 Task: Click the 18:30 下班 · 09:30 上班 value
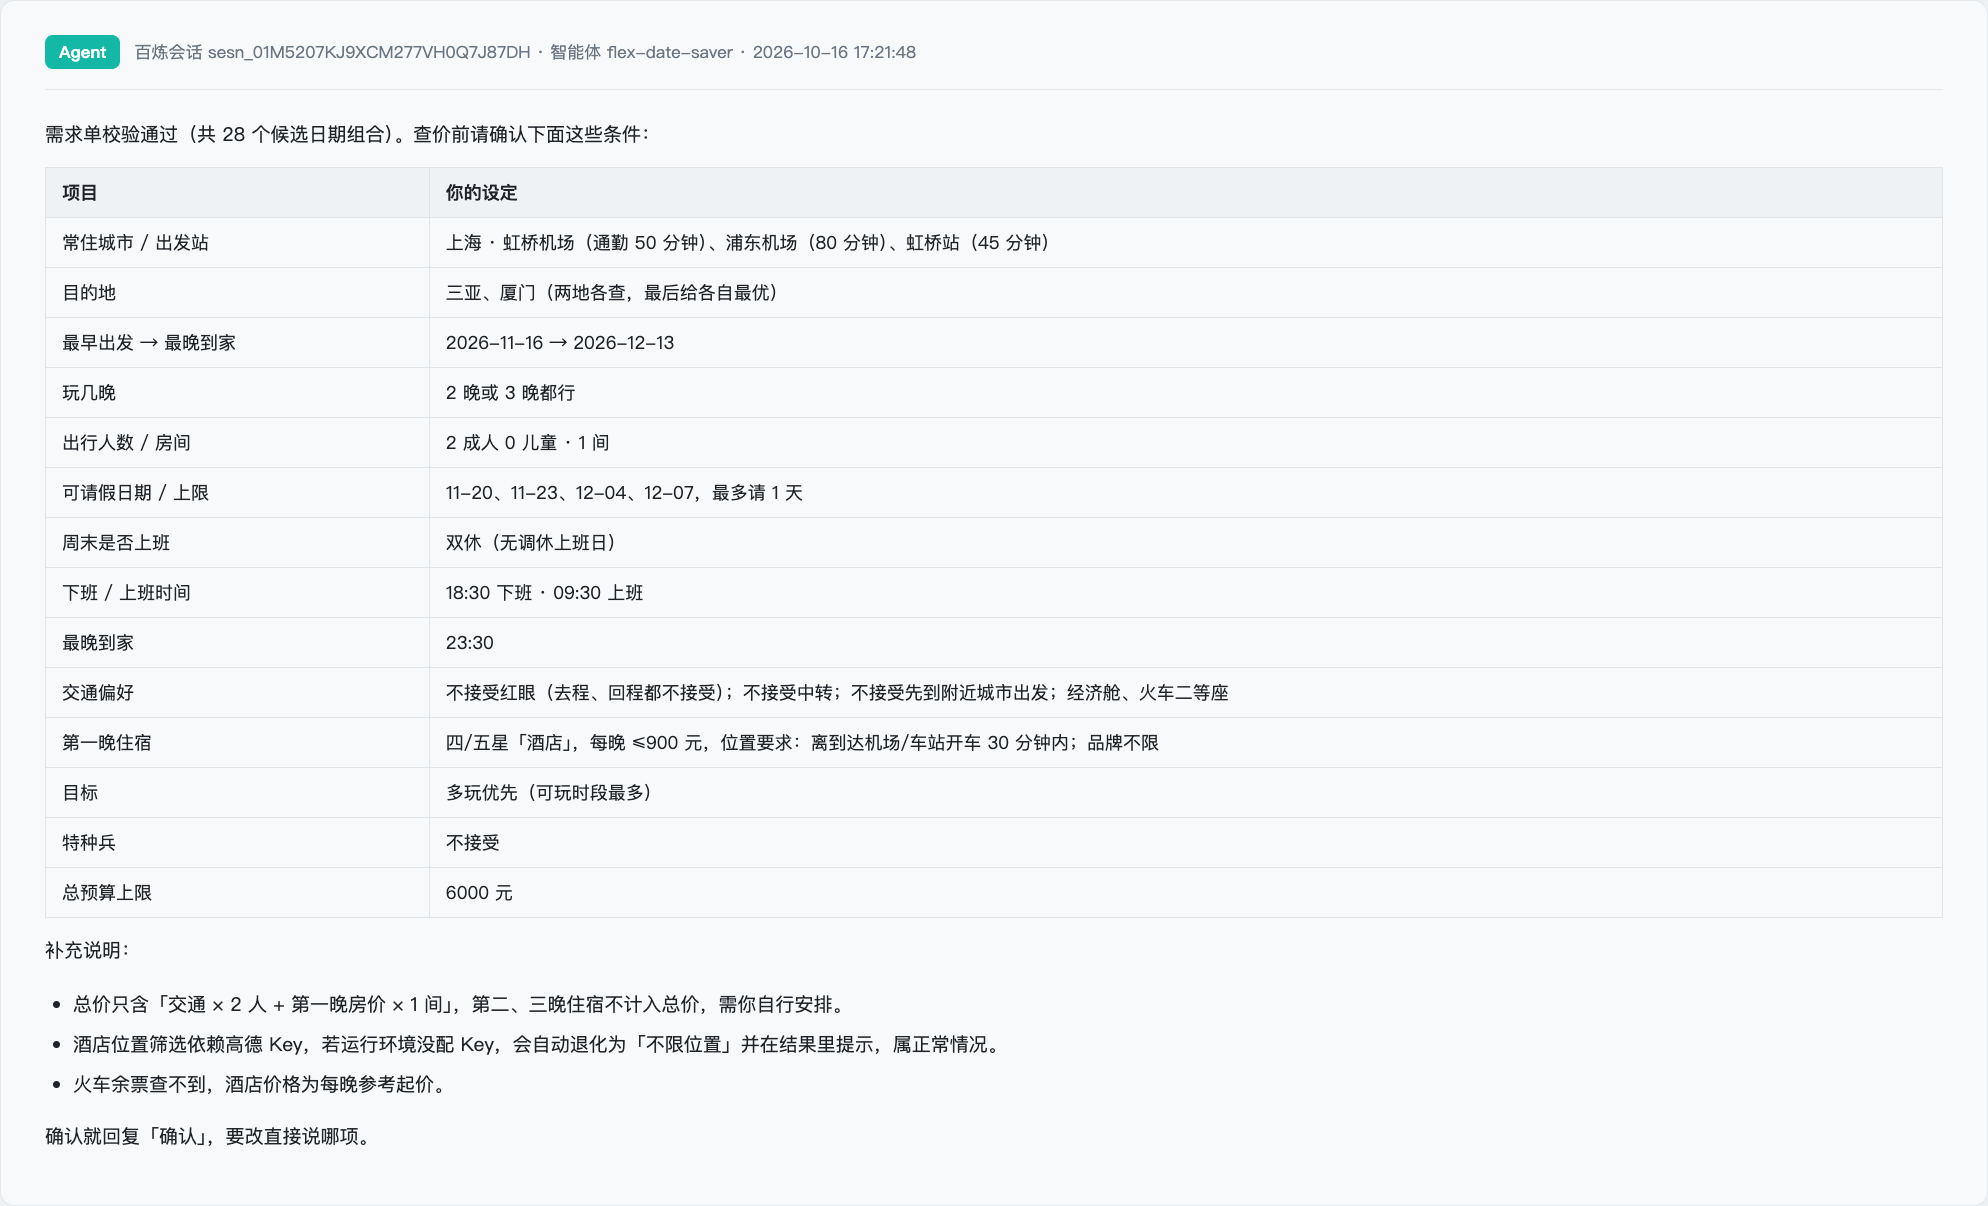(544, 593)
